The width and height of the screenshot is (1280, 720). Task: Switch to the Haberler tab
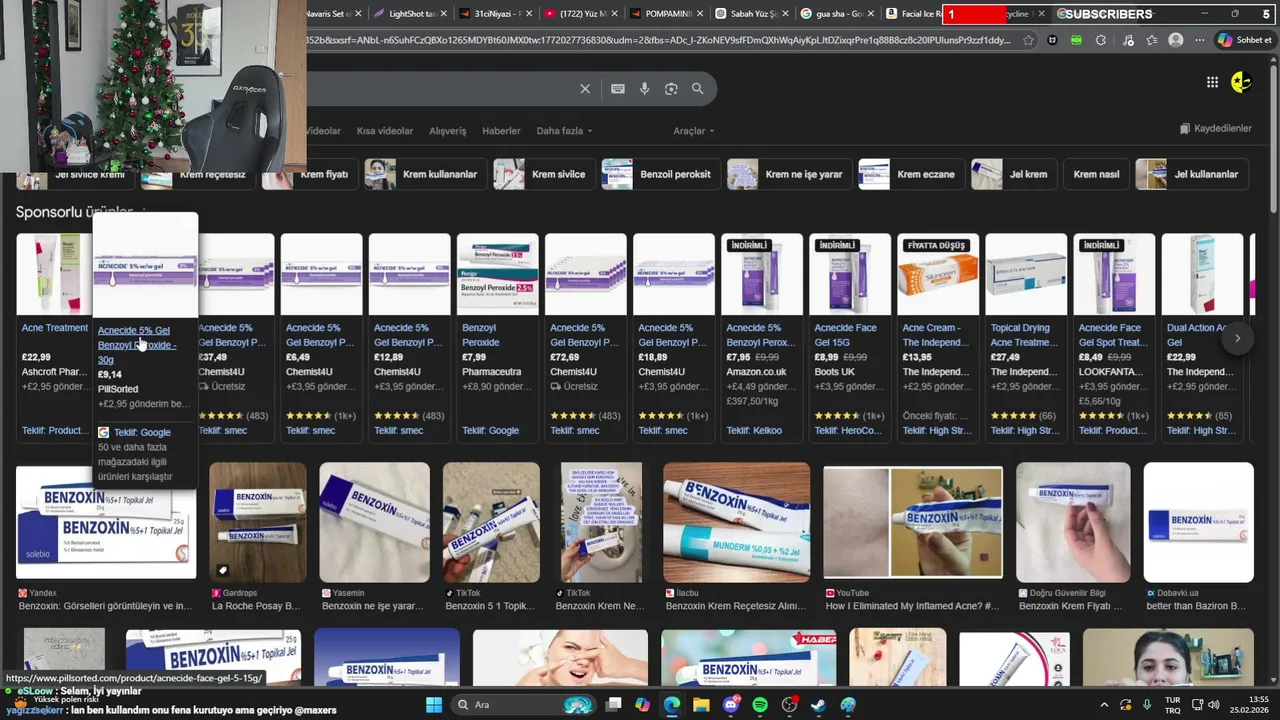(501, 131)
